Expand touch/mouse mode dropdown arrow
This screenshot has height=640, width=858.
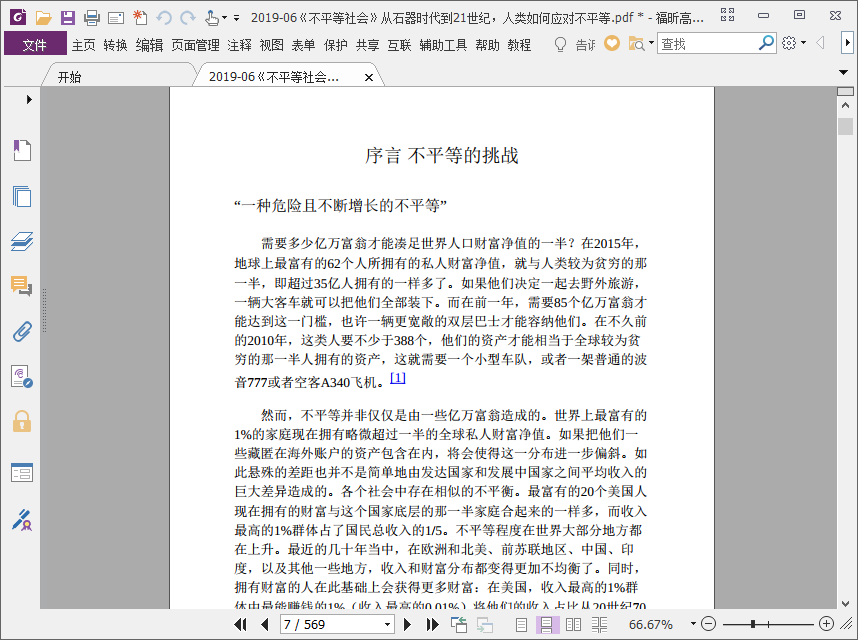pyautogui.click(x=224, y=18)
